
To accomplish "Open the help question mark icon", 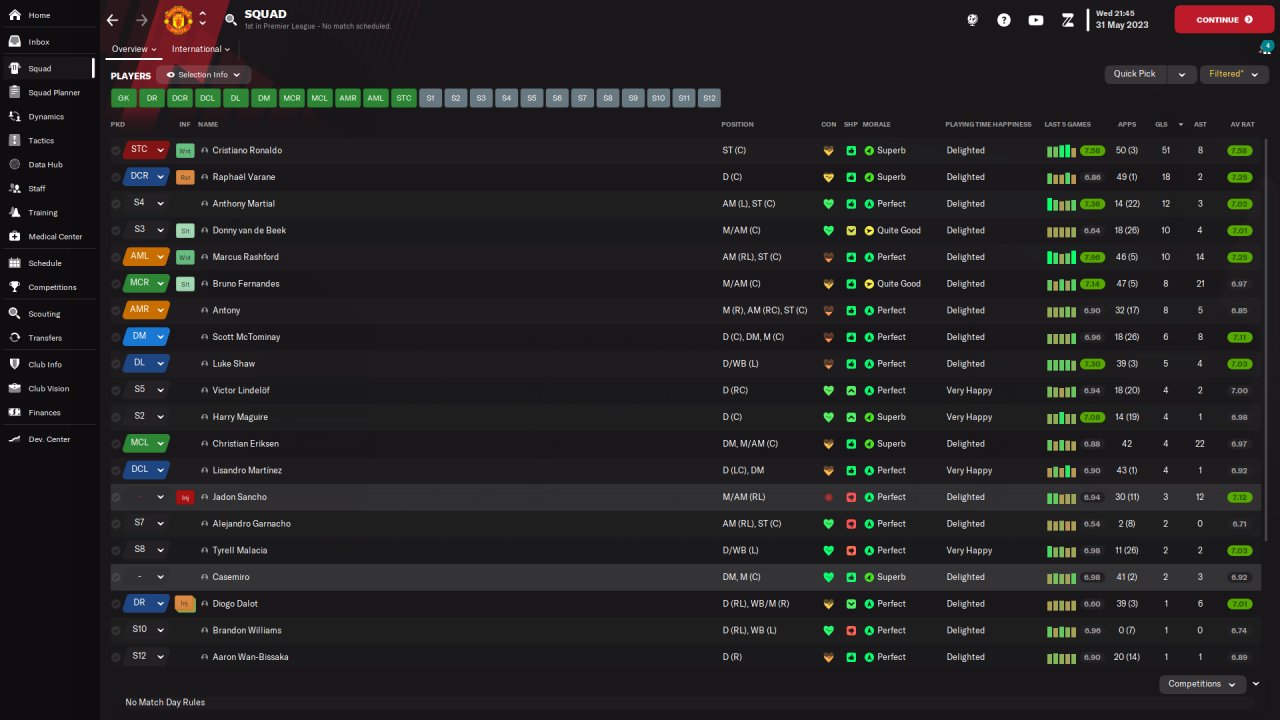I will (1004, 20).
